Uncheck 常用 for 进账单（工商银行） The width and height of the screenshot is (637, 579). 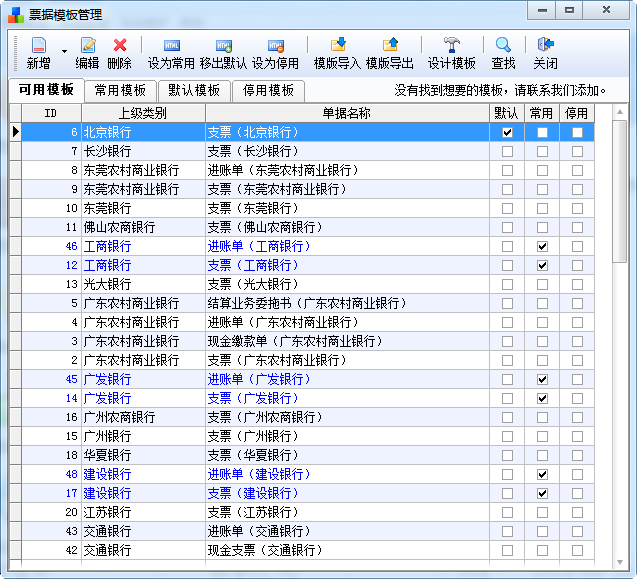coord(542,246)
